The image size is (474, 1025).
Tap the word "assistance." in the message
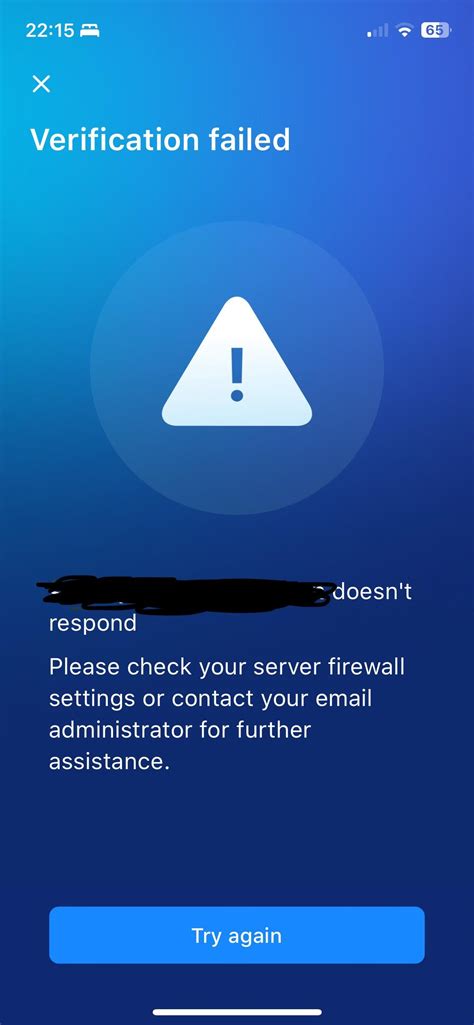(x=109, y=762)
